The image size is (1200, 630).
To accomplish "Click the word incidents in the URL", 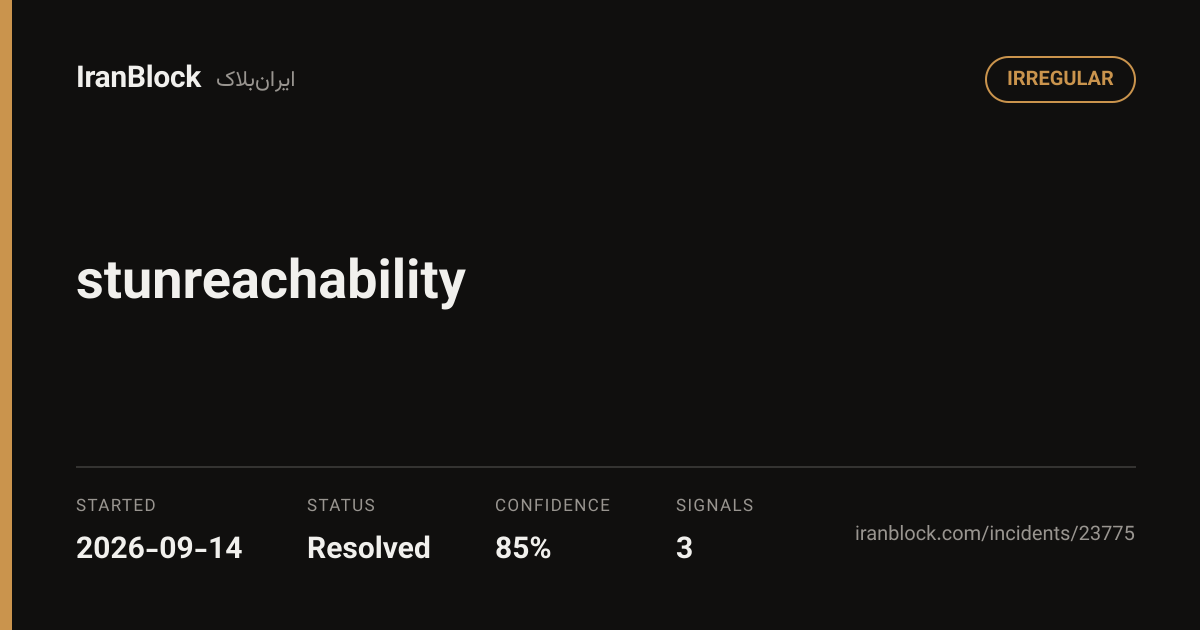I will point(1027,534).
